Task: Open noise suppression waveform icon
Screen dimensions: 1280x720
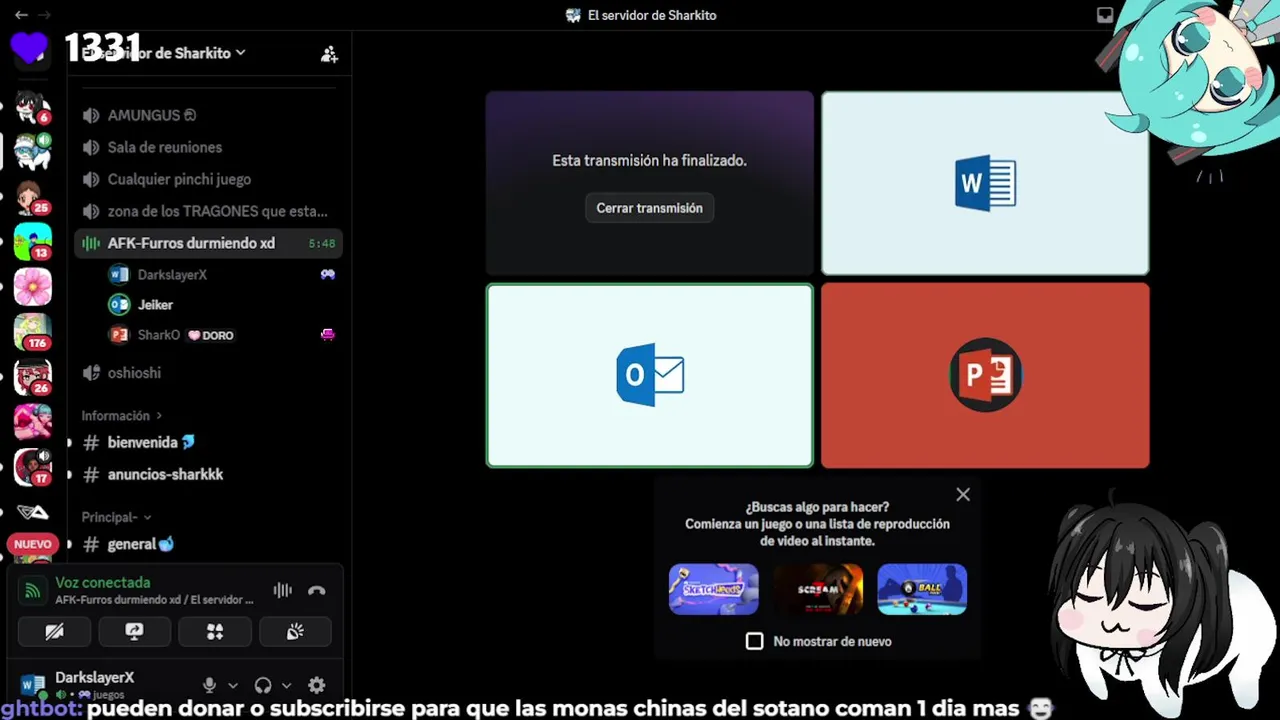Action: (283, 590)
